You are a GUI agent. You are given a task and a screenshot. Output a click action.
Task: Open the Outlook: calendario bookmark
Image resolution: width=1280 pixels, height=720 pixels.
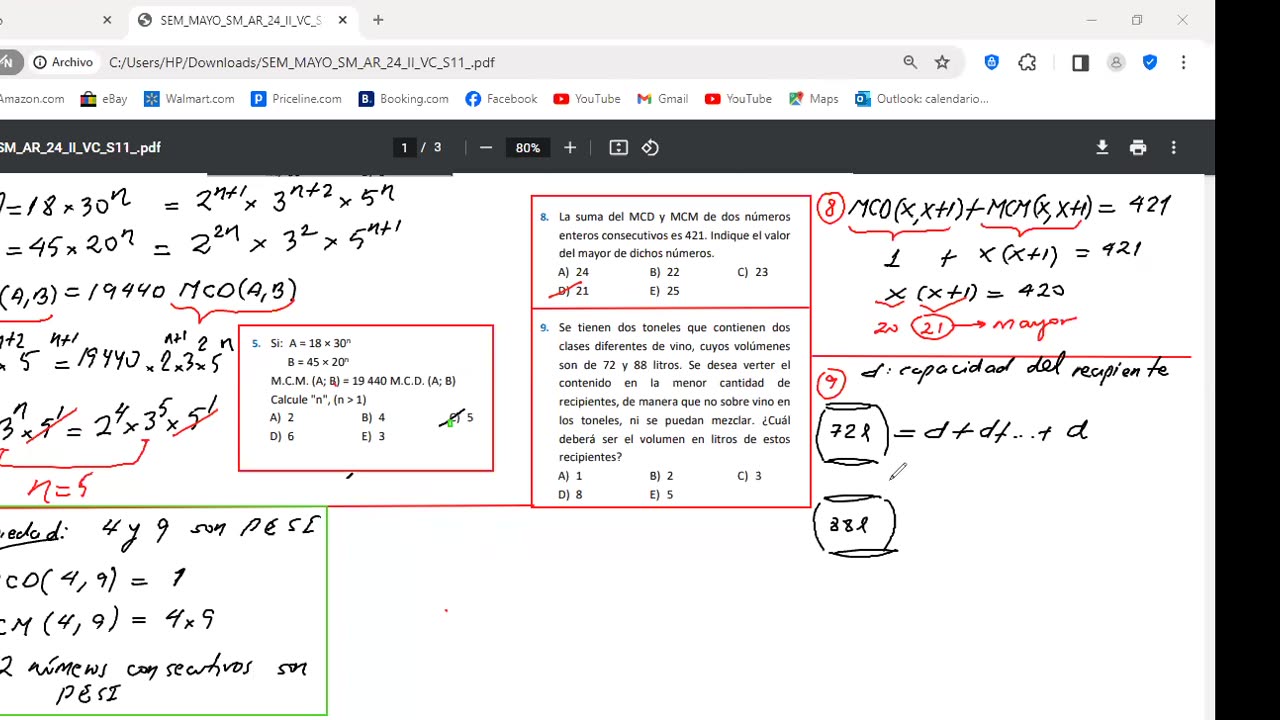coord(922,99)
